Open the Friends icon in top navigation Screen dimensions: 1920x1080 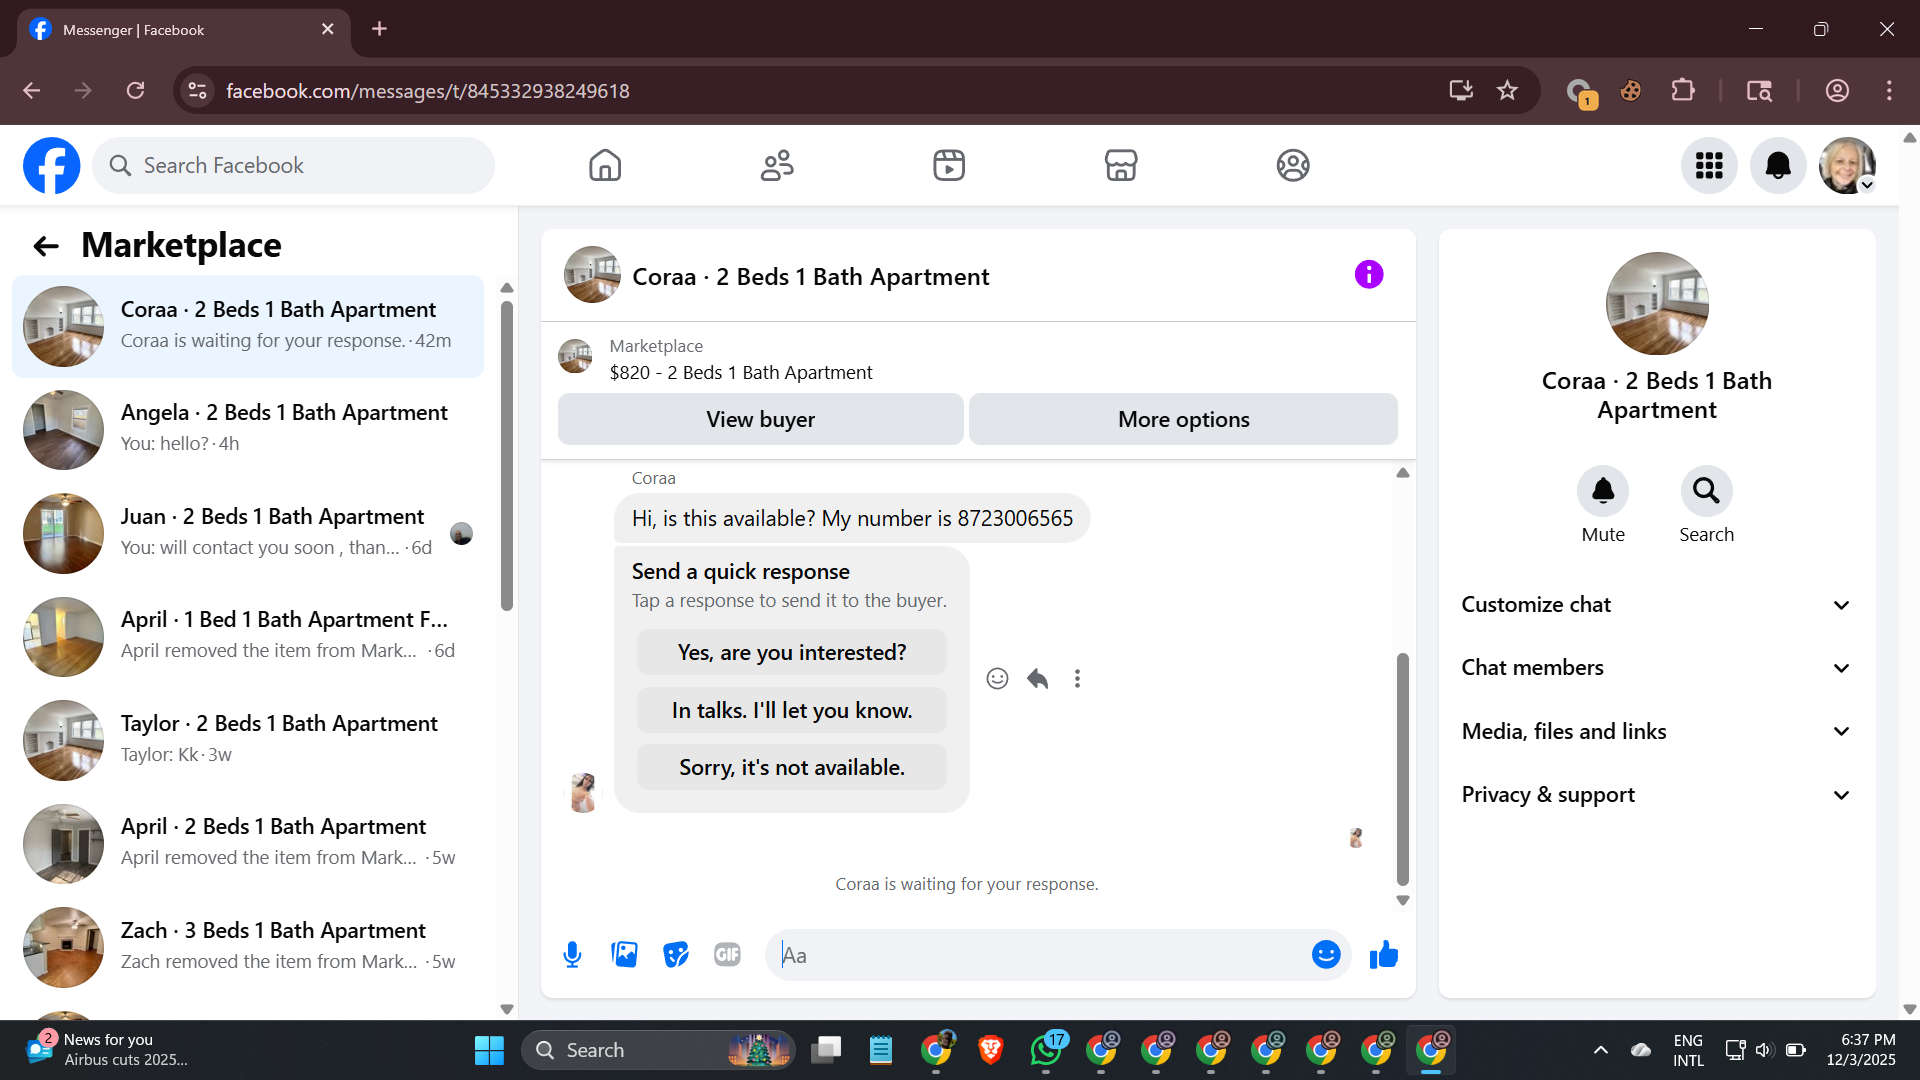(777, 165)
